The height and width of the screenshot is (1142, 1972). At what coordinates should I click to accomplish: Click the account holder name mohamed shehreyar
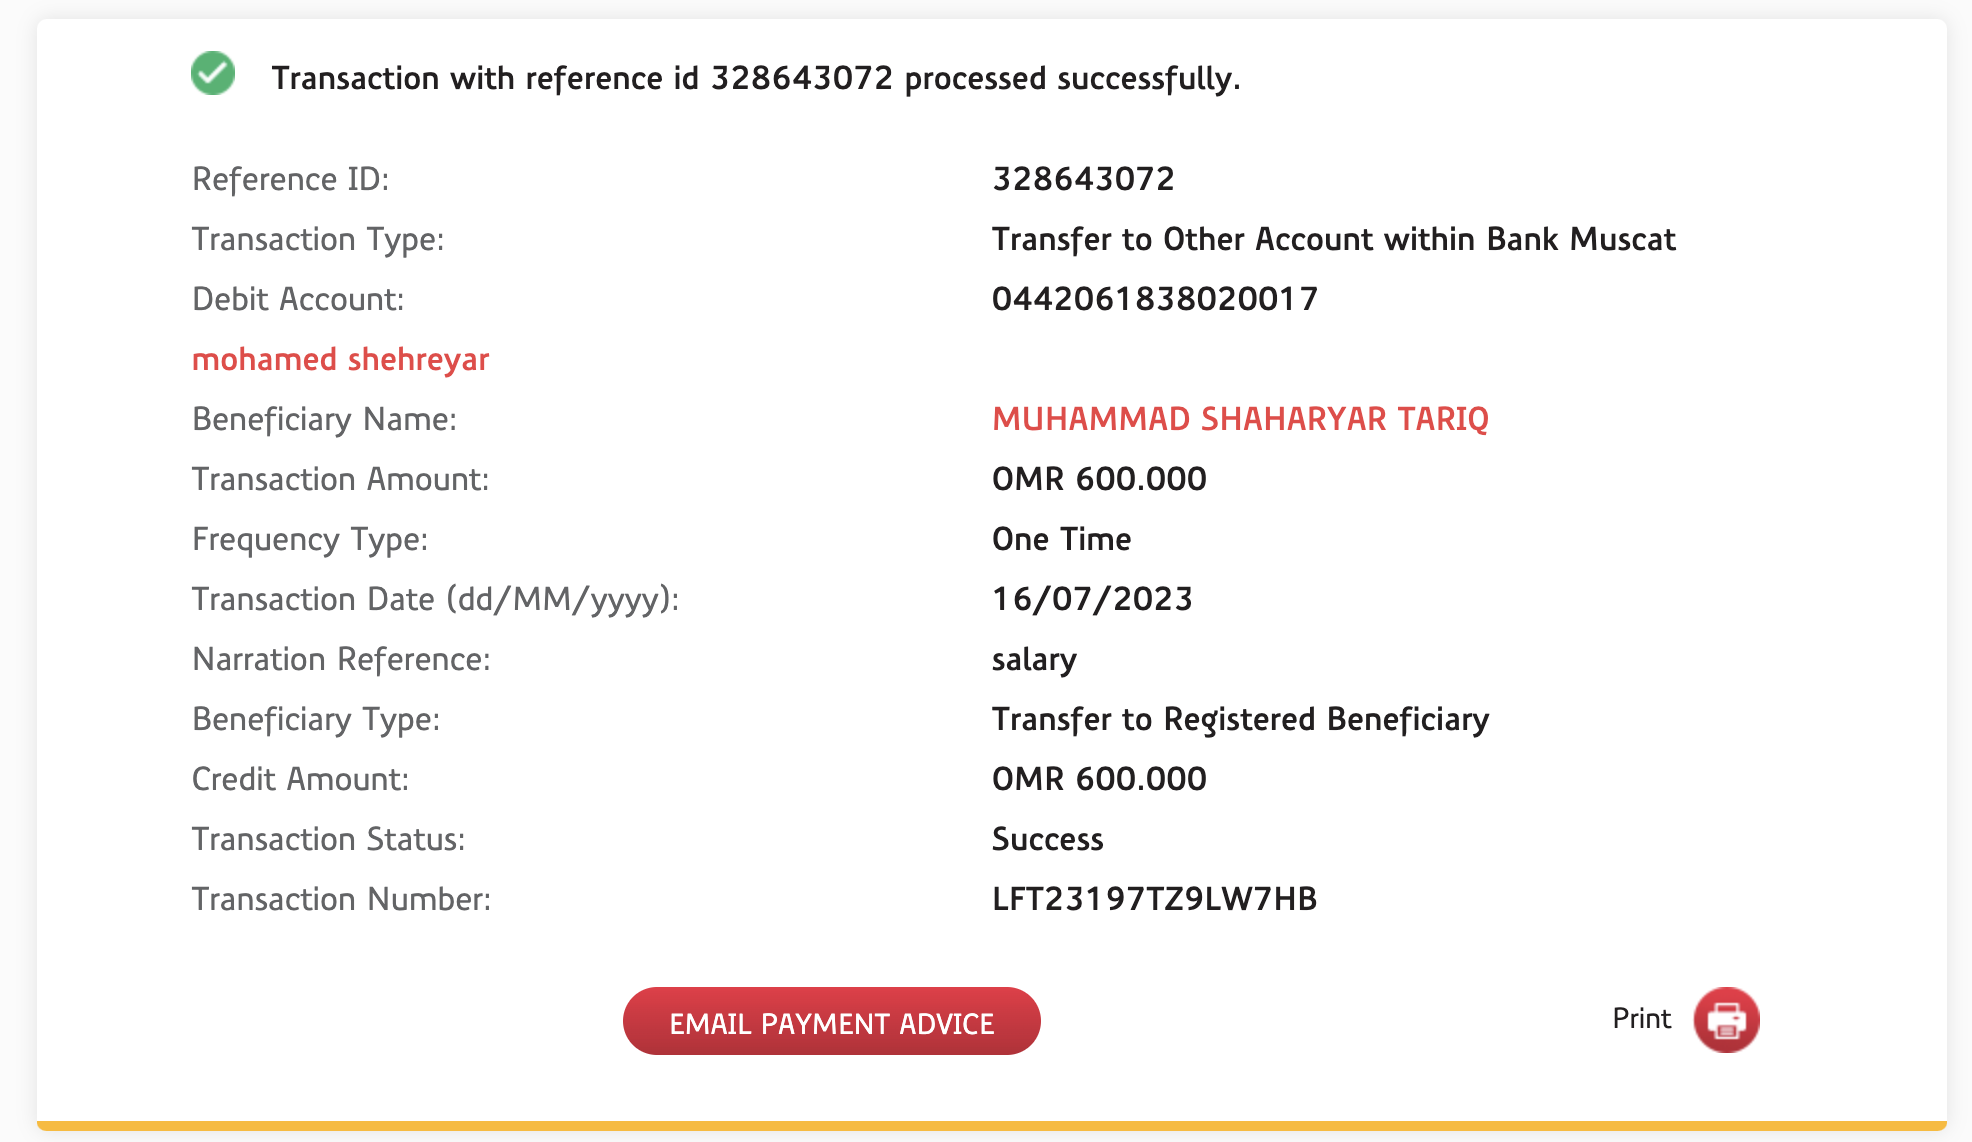point(340,359)
